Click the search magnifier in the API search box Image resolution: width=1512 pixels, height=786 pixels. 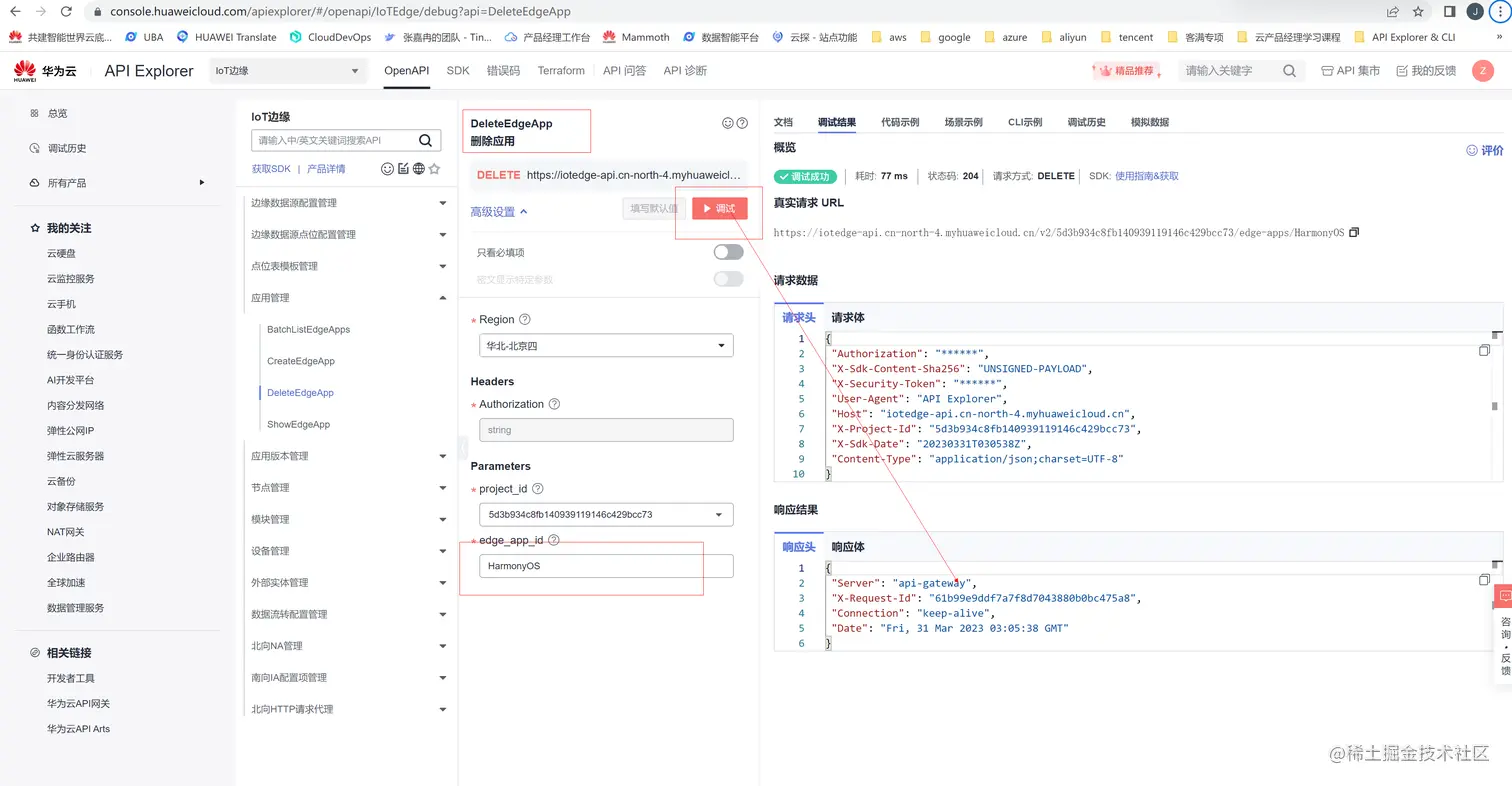[425, 140]
